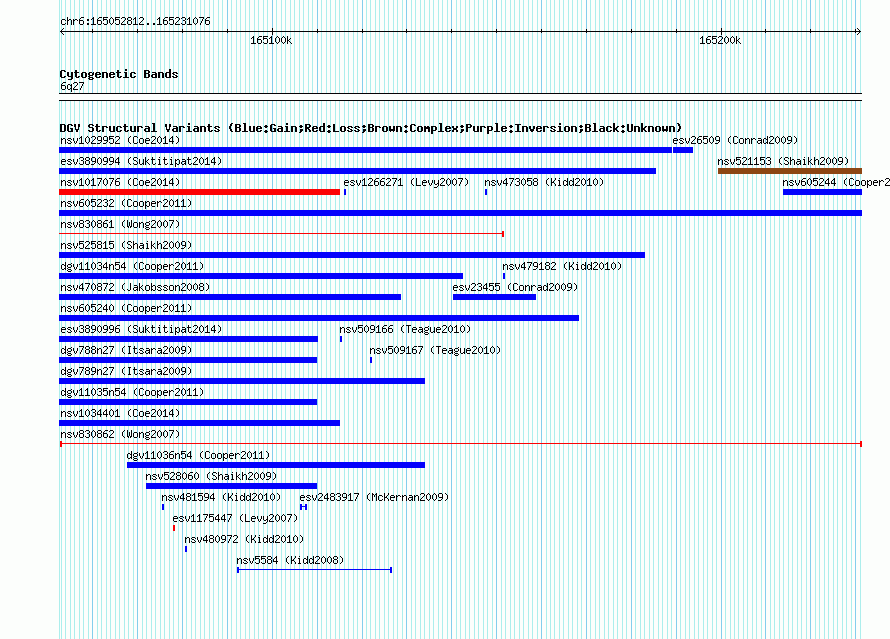Select nsv509166 (Teague2010) label

(405, 329)
